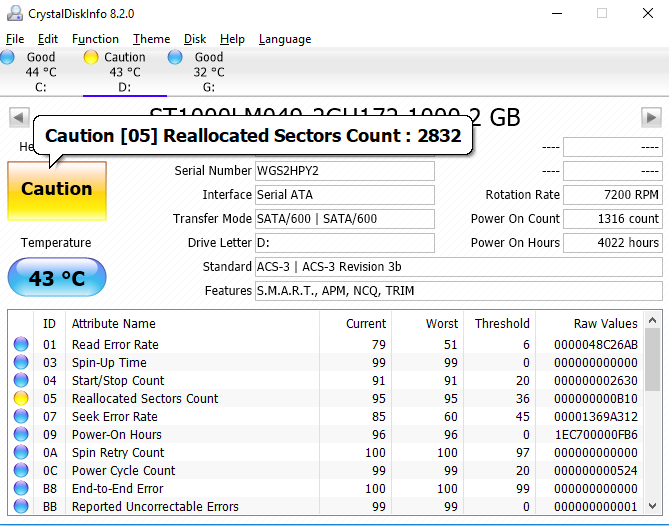
Task: Click the Drive Letter field D:
Action: pyautogui.click(x=345, y=243)
